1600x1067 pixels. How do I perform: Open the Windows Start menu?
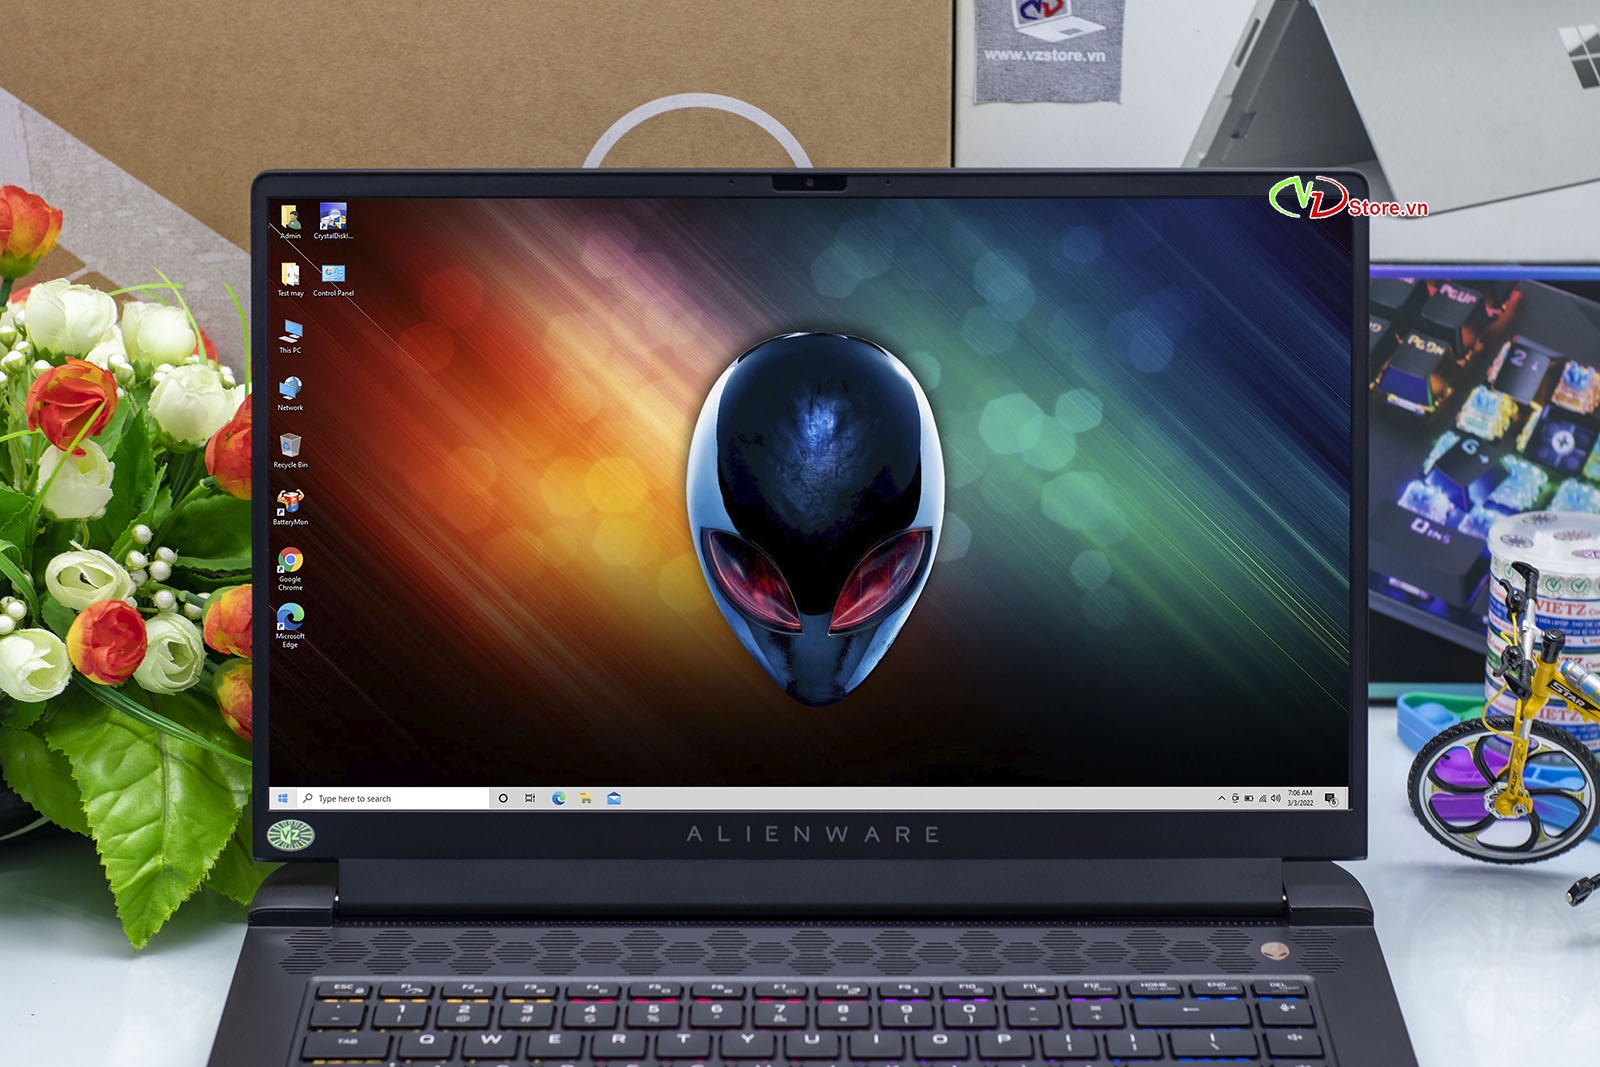tap(283, 798)
